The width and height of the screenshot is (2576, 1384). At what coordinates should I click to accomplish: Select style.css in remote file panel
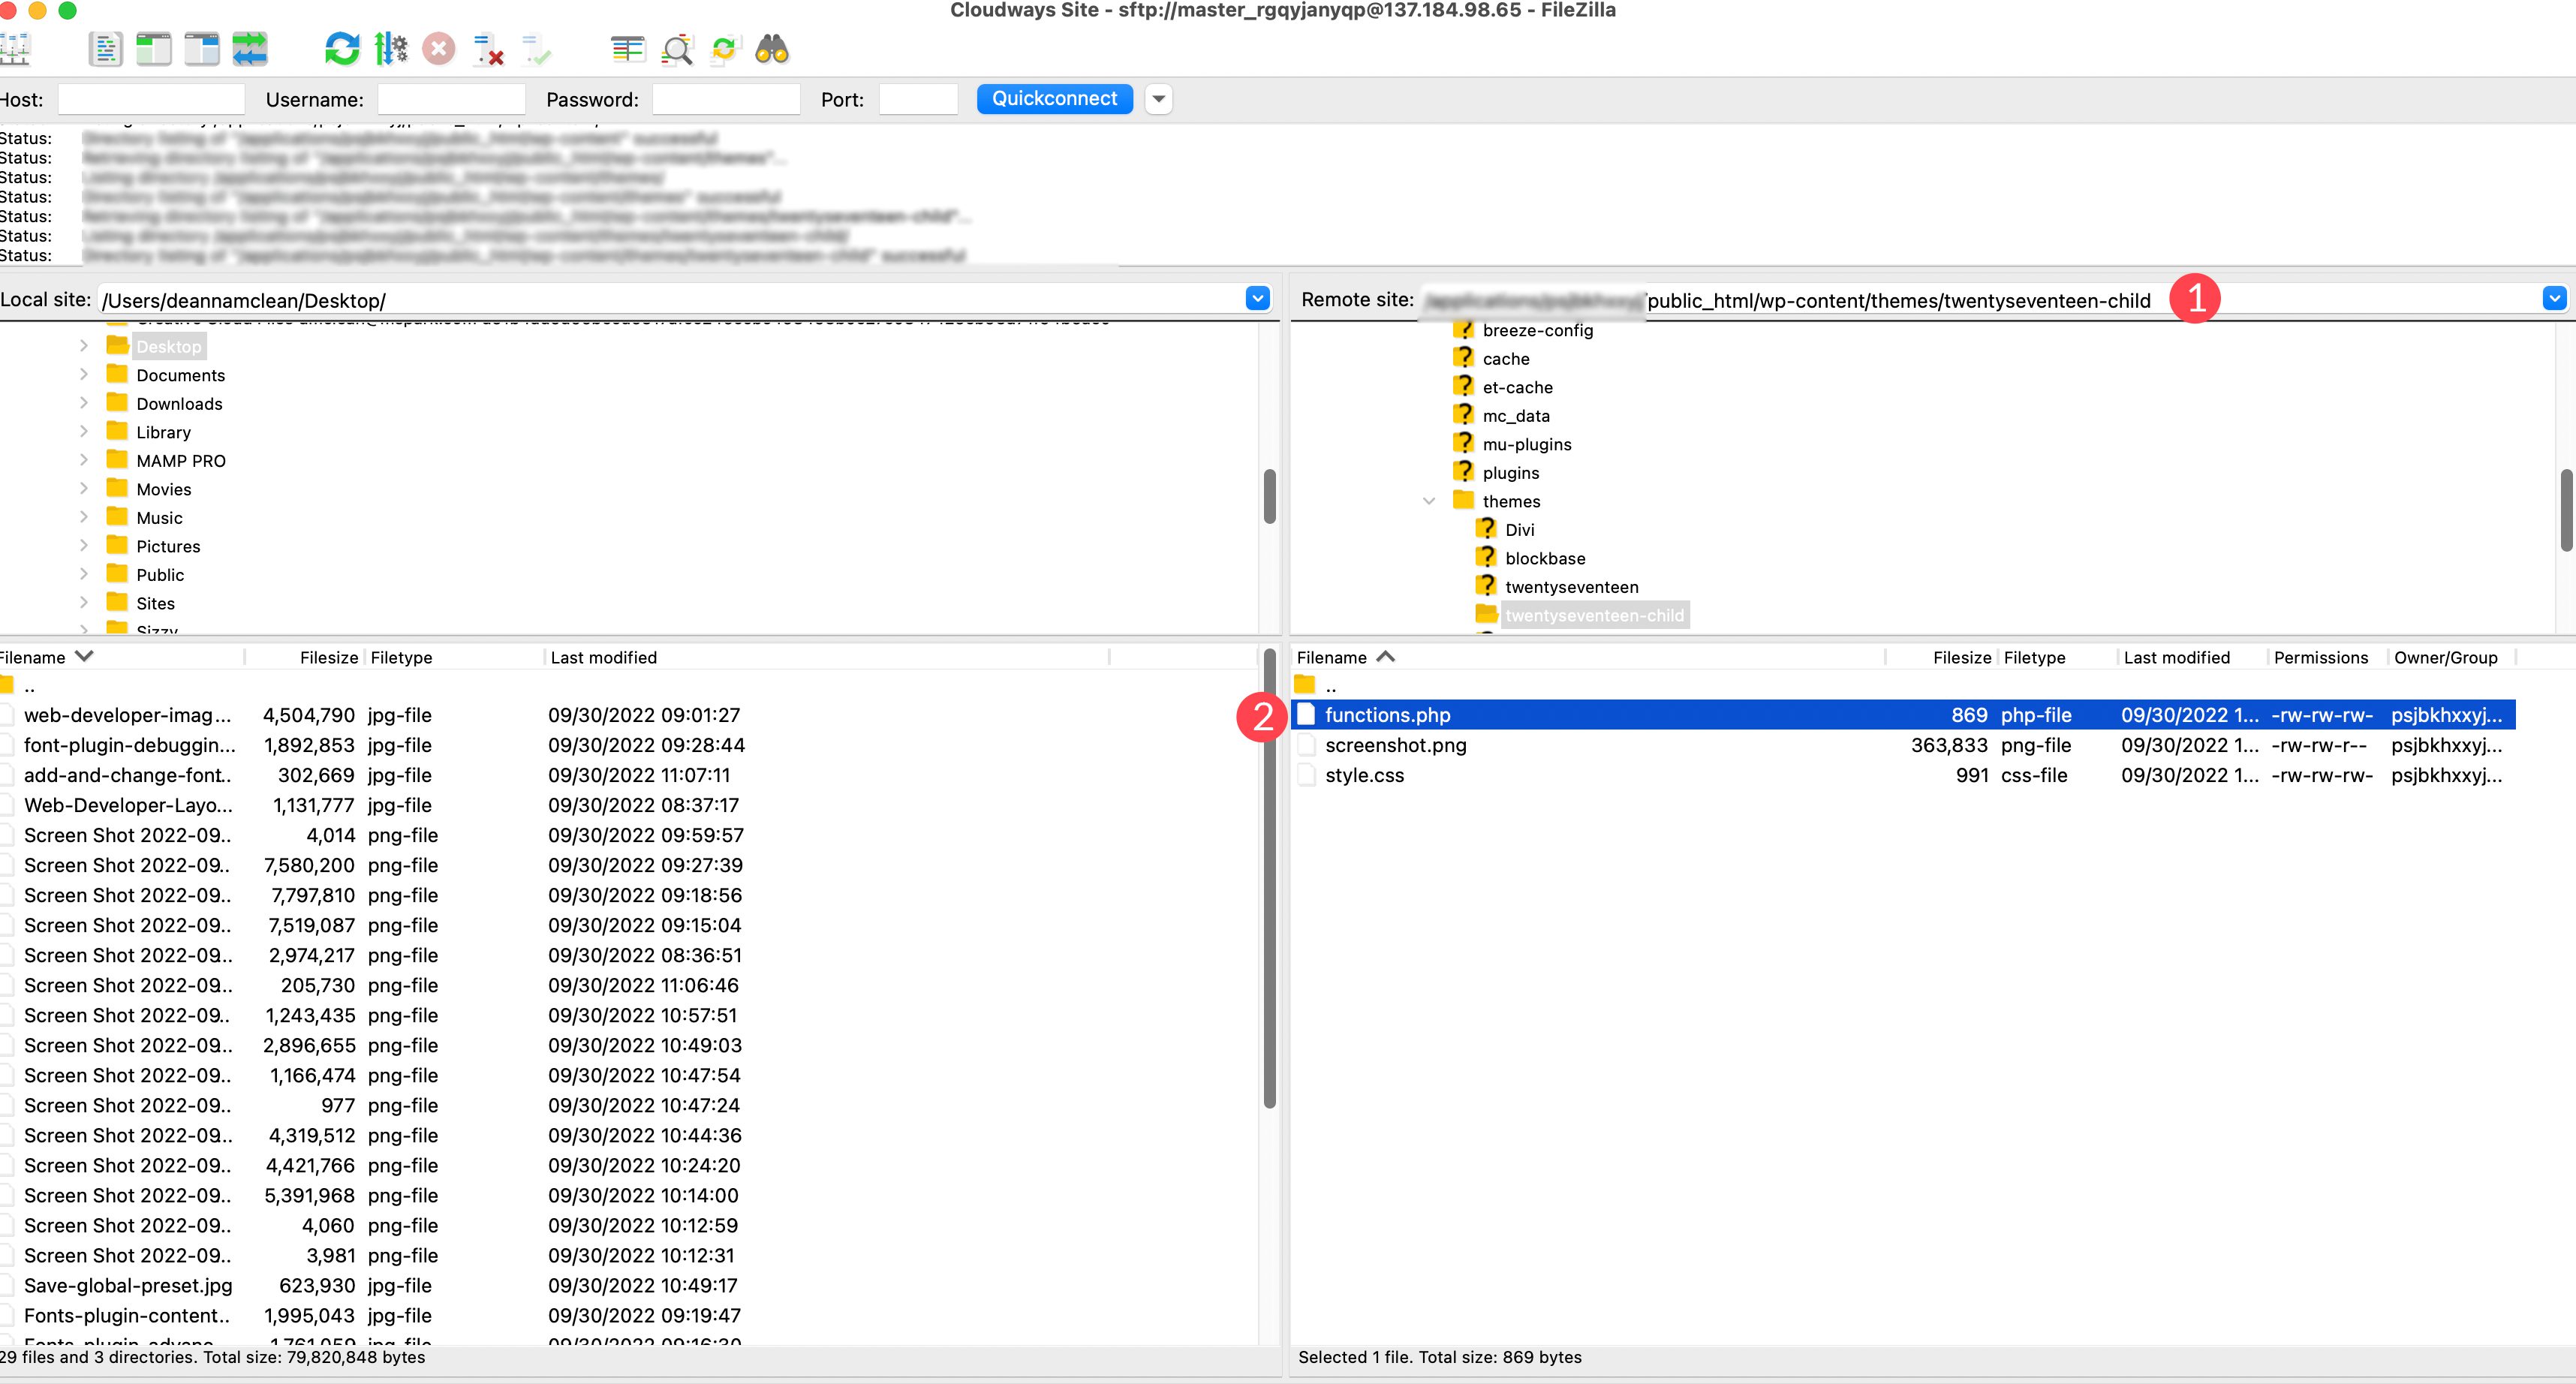1363,775
